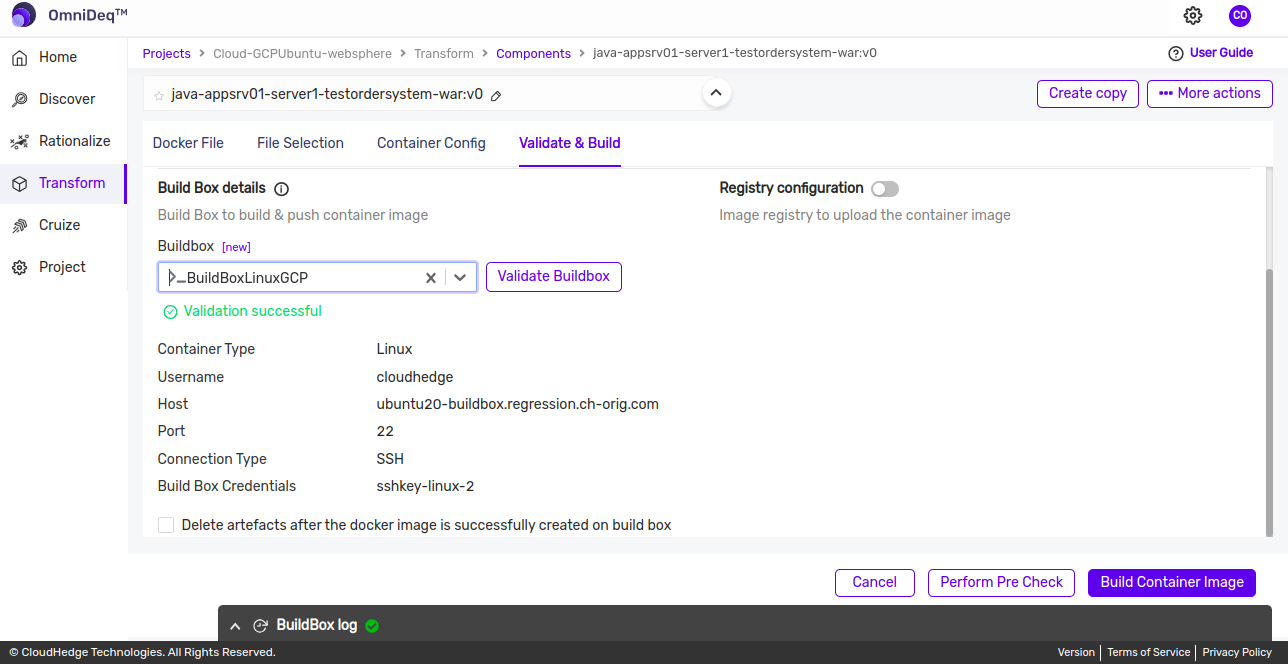Select the Validate & Build tab
Screen dimensions: 1288x664
pos(570,143)
